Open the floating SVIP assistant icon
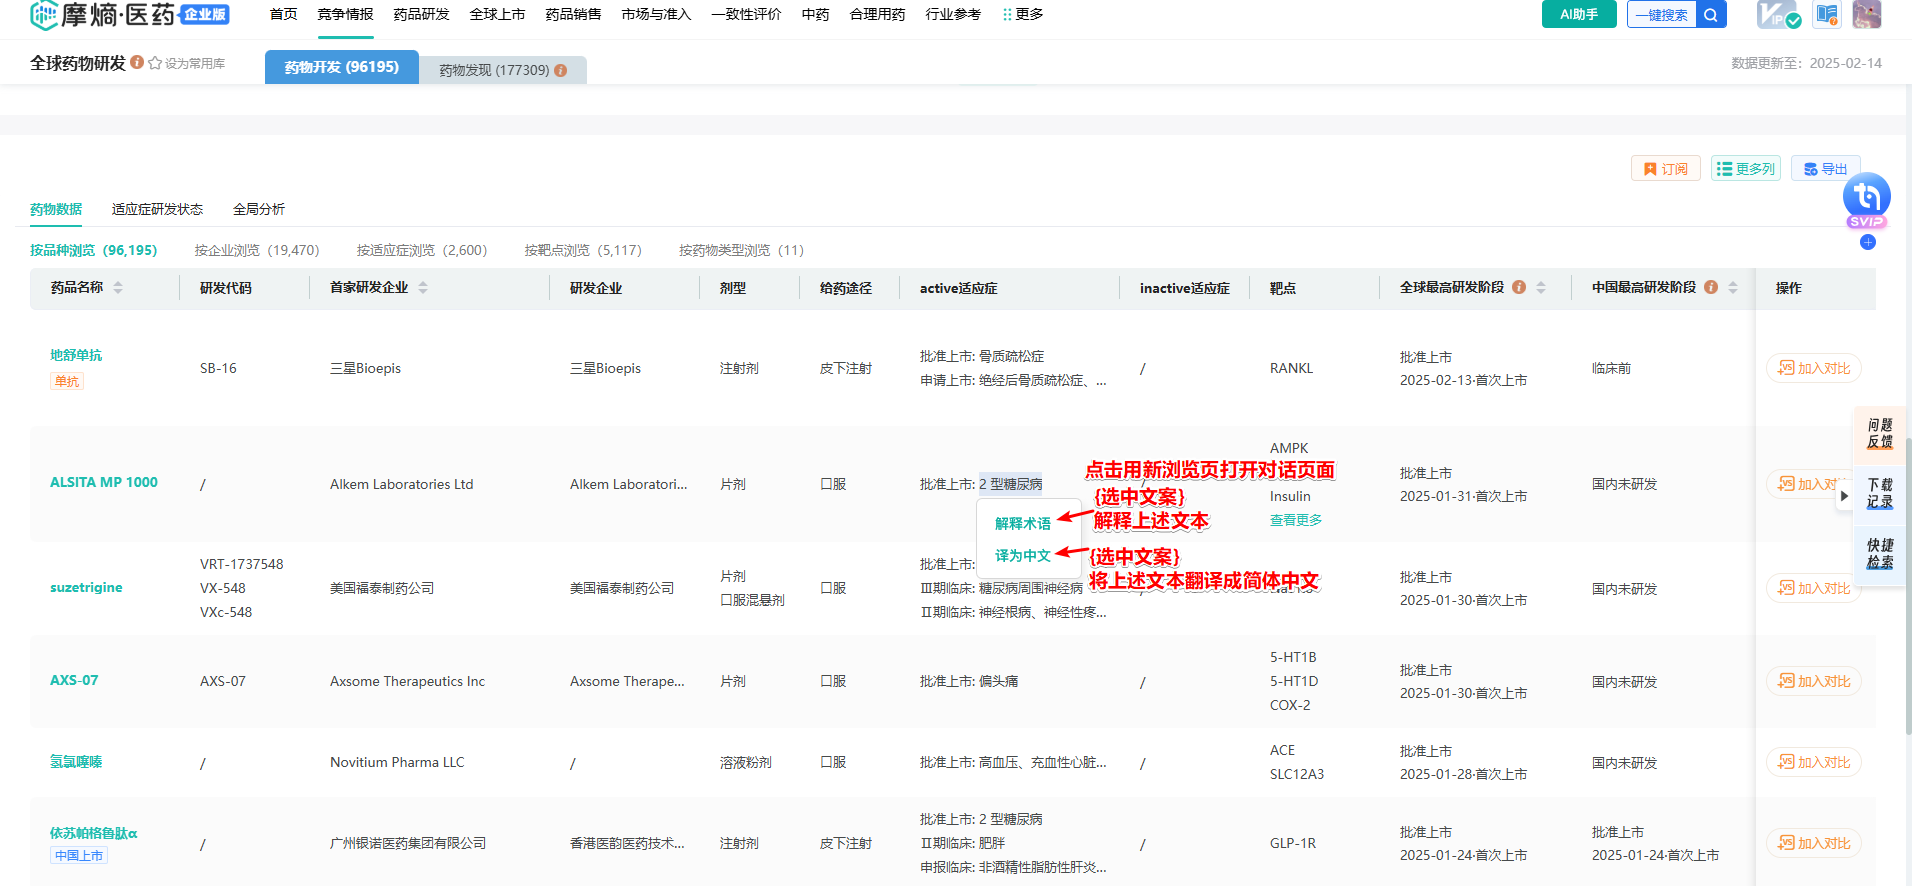Viewport: 1912px width, 886px height. 1866,197
